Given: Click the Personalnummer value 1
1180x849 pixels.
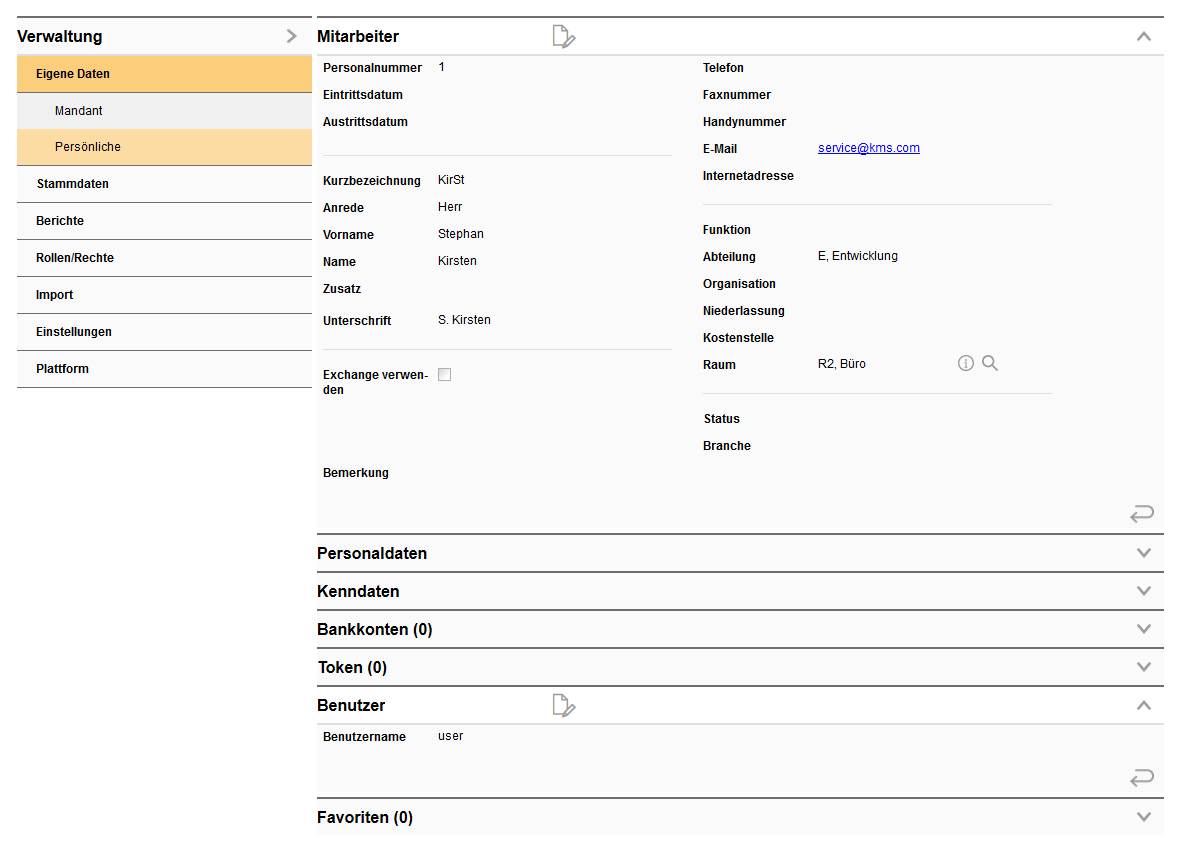Looking at the screenshot, I should pyautogui.click(x=442, y=67).
